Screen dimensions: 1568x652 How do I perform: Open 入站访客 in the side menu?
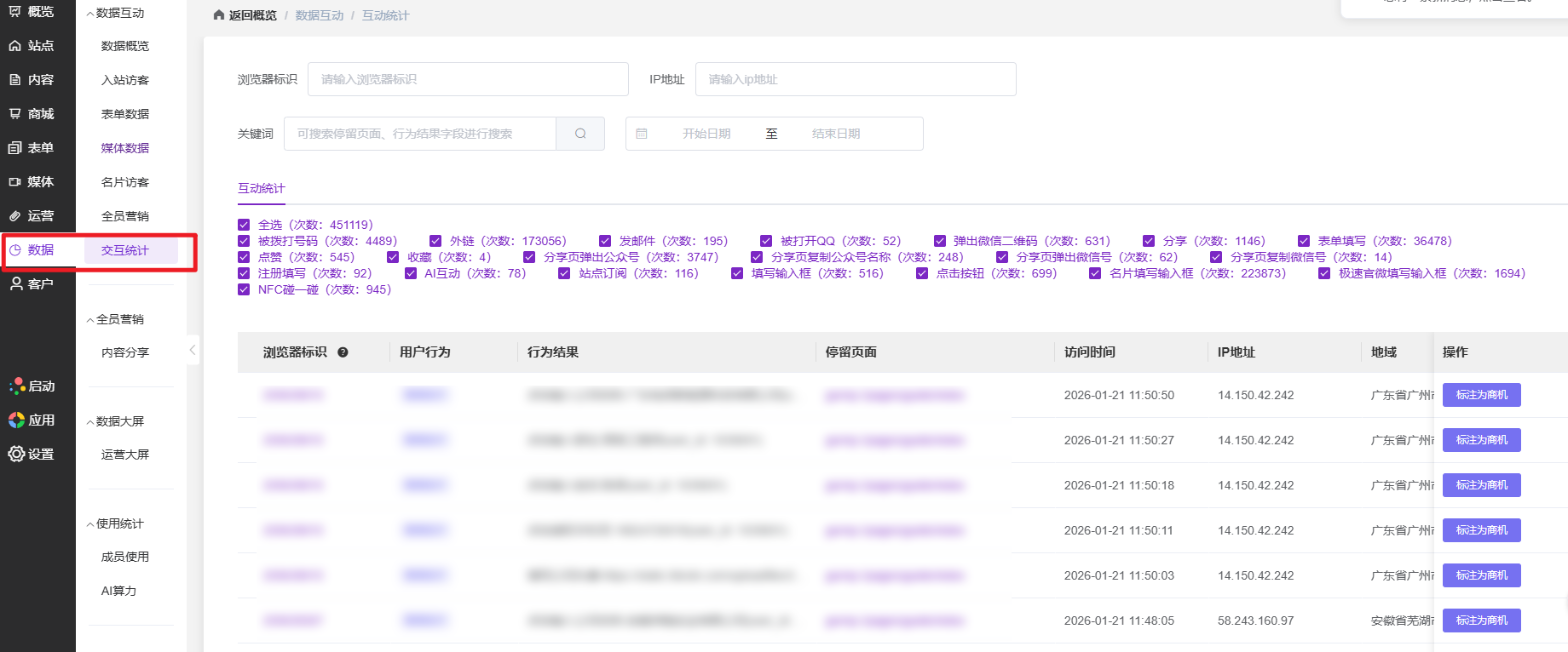coord(125,80)
